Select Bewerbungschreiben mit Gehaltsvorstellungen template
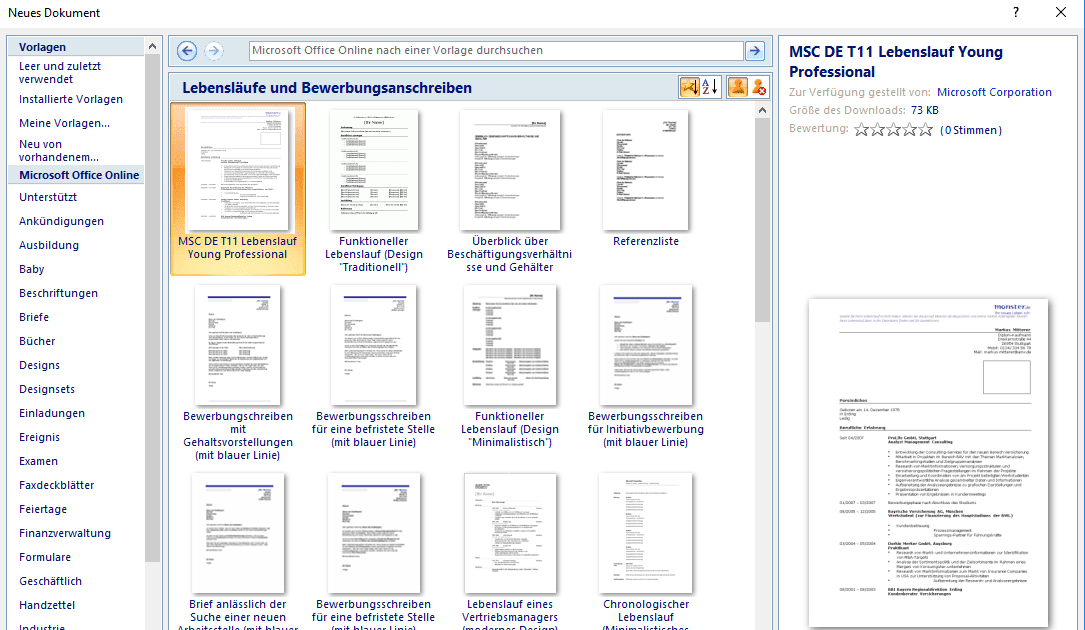Image resolution: width=1085 pixels, height=630 pixels. (x=238, y=372)
